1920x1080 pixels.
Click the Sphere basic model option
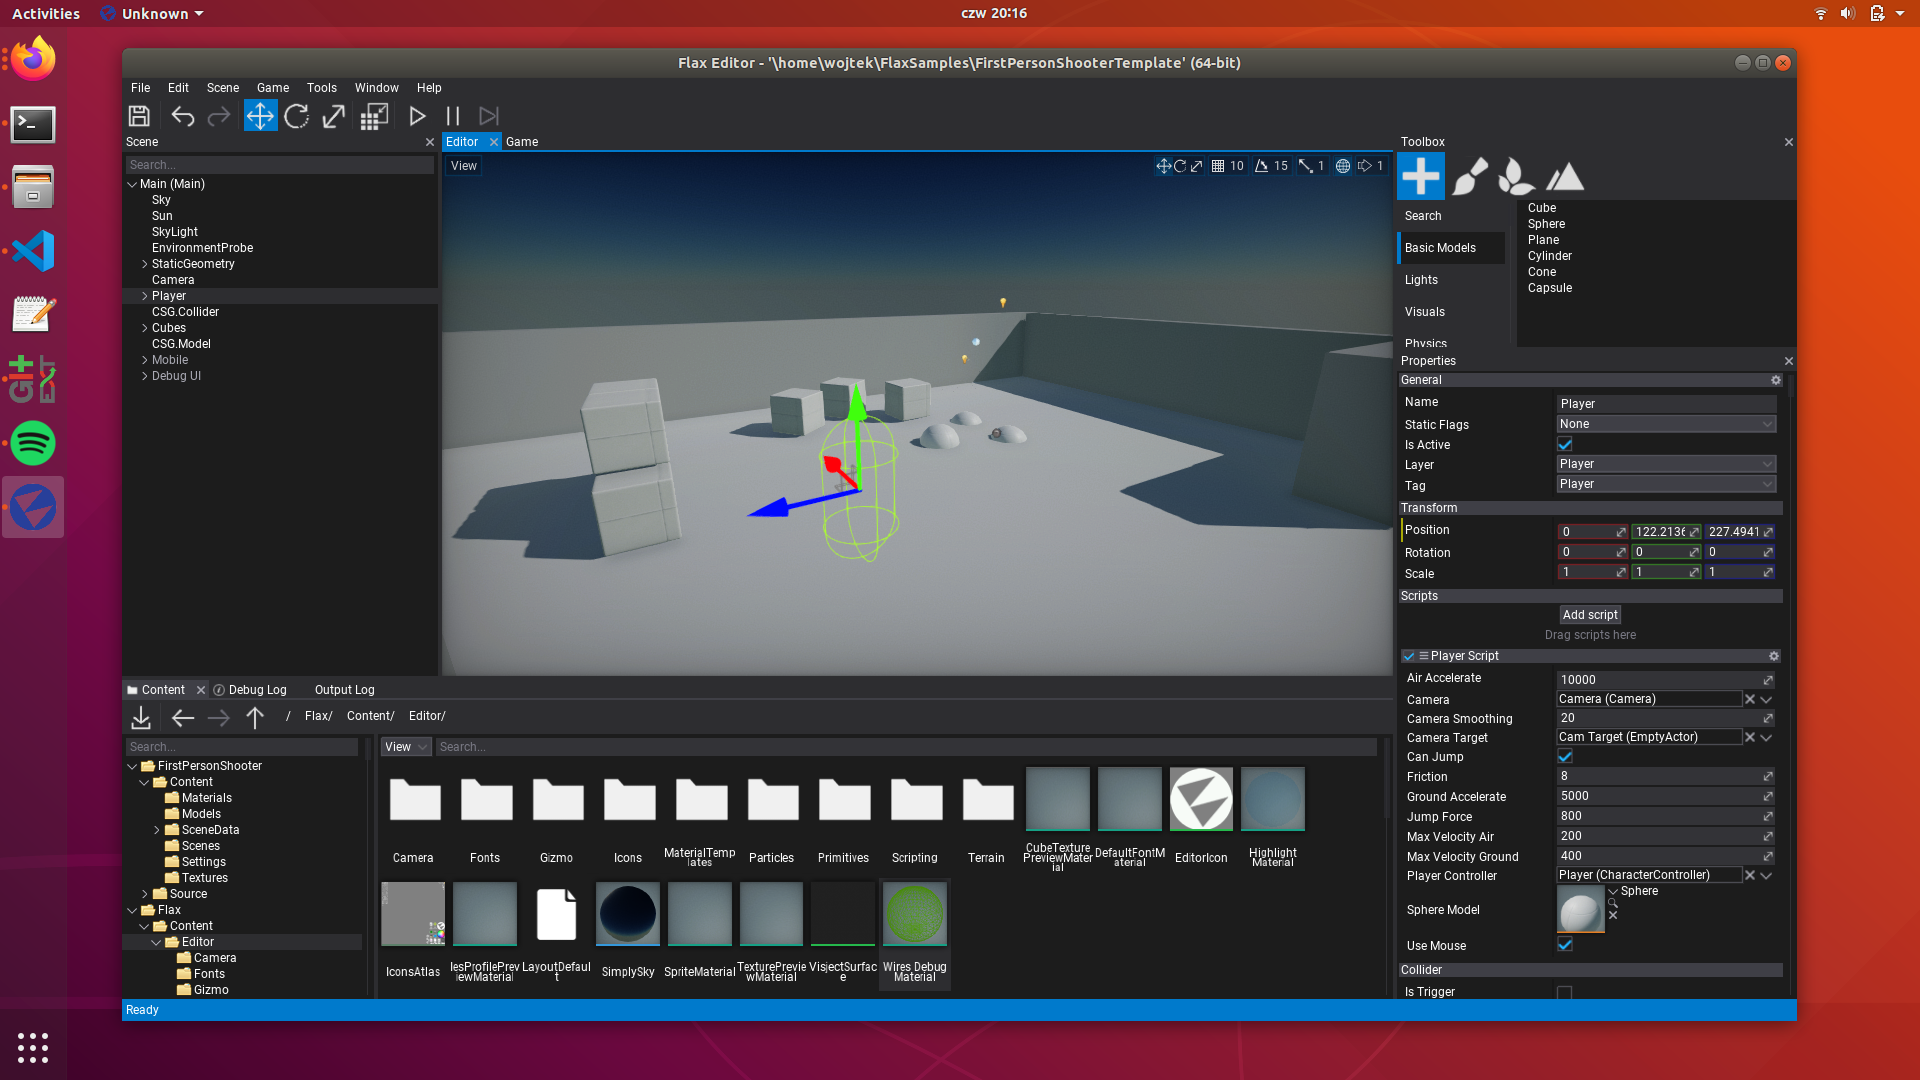[1545, 223]
